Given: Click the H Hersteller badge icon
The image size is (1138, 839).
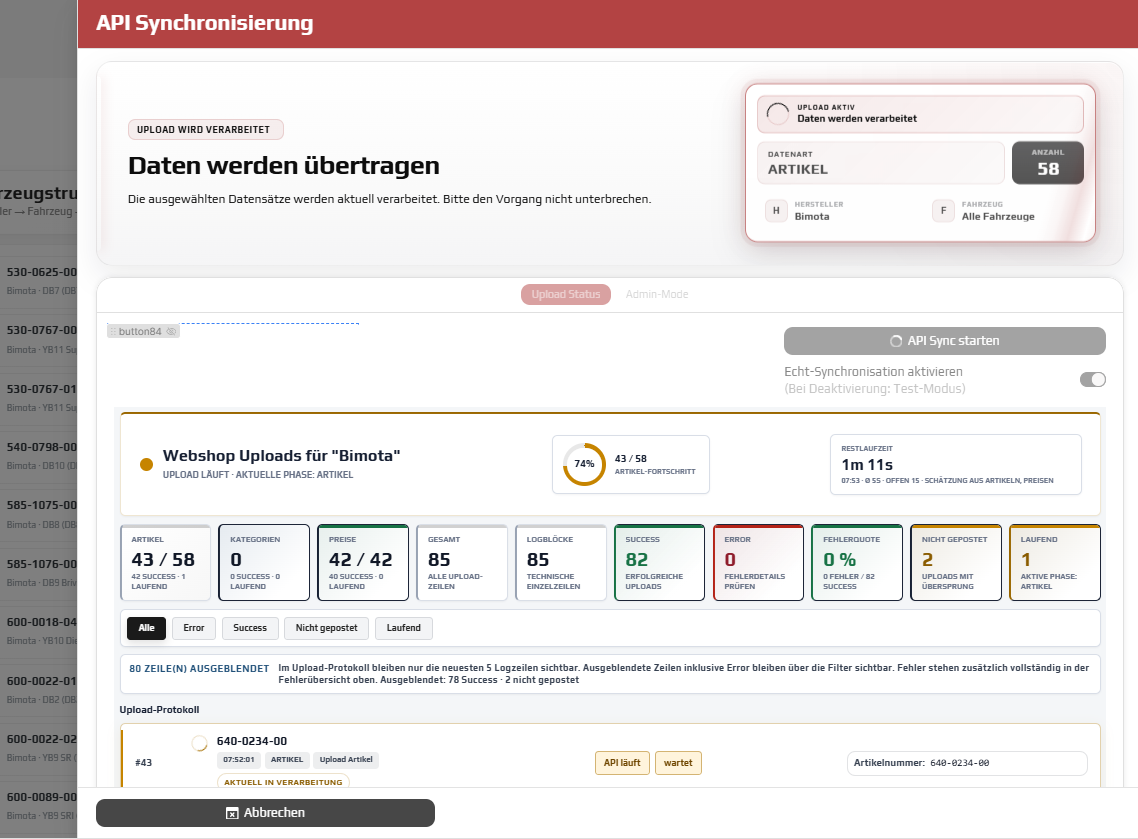Looking at the screenshot, I should click(776, 210).
